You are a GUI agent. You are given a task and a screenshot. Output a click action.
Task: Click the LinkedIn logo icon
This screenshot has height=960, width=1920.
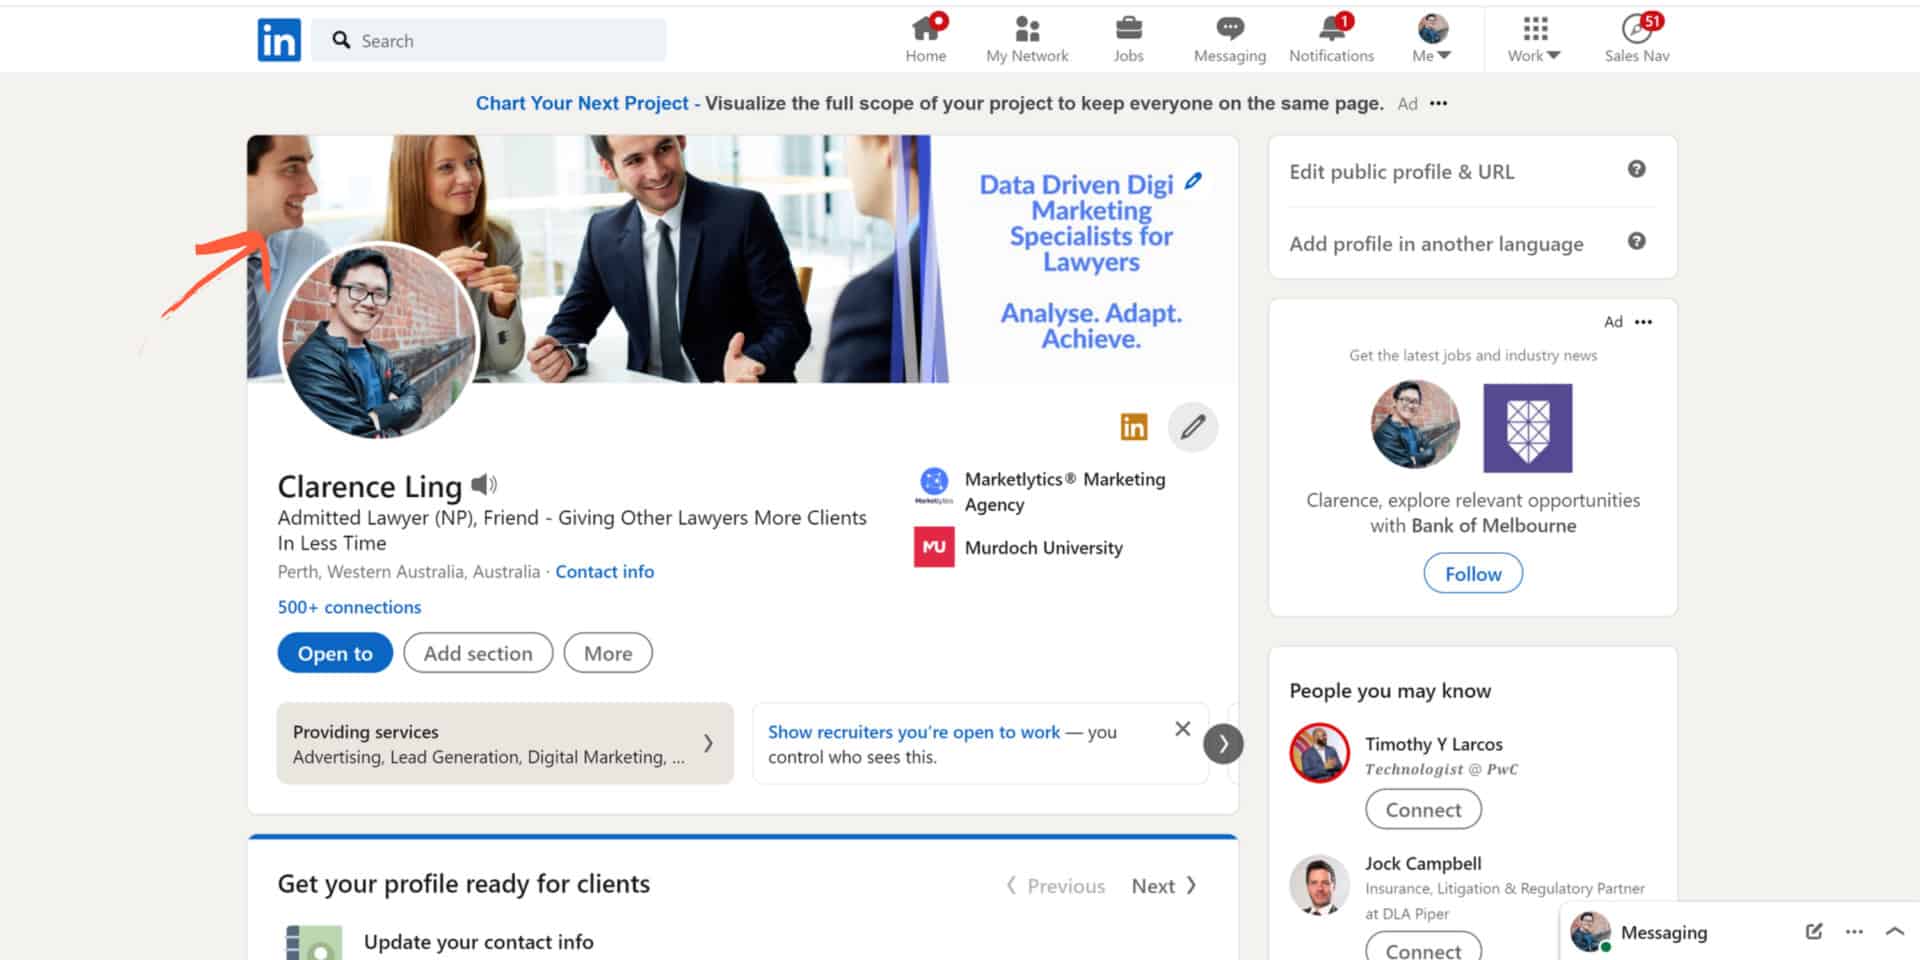pos(279,40)
